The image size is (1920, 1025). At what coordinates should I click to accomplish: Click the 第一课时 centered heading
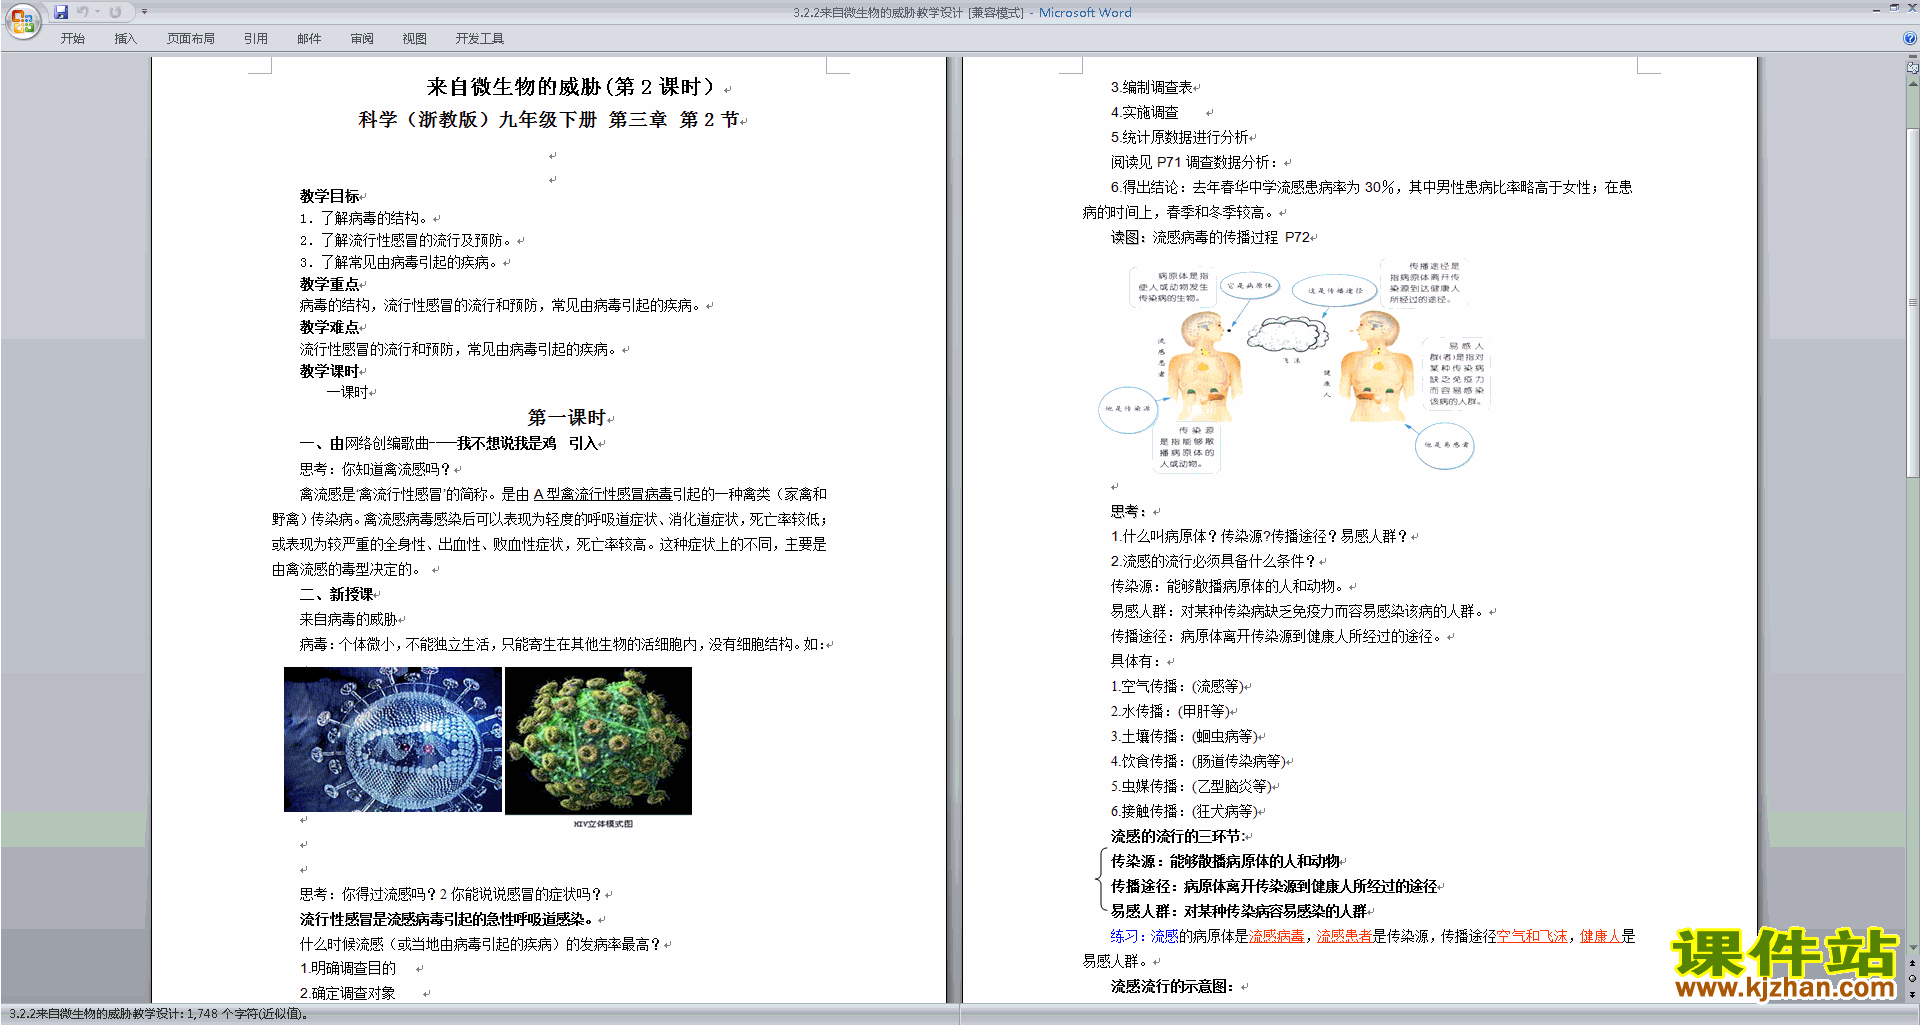(567, 418)
